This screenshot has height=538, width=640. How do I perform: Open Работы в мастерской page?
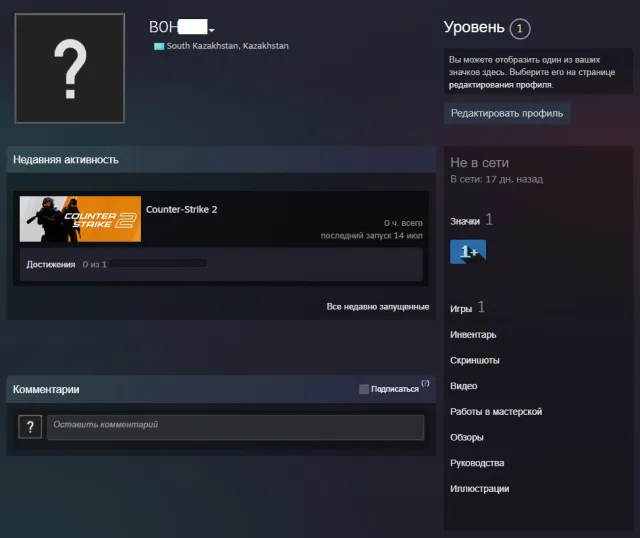pos(496,412)
